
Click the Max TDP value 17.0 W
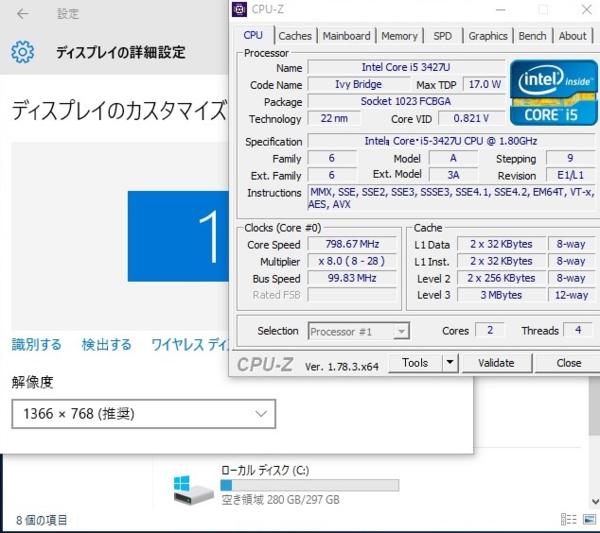[x=484, y=84]
